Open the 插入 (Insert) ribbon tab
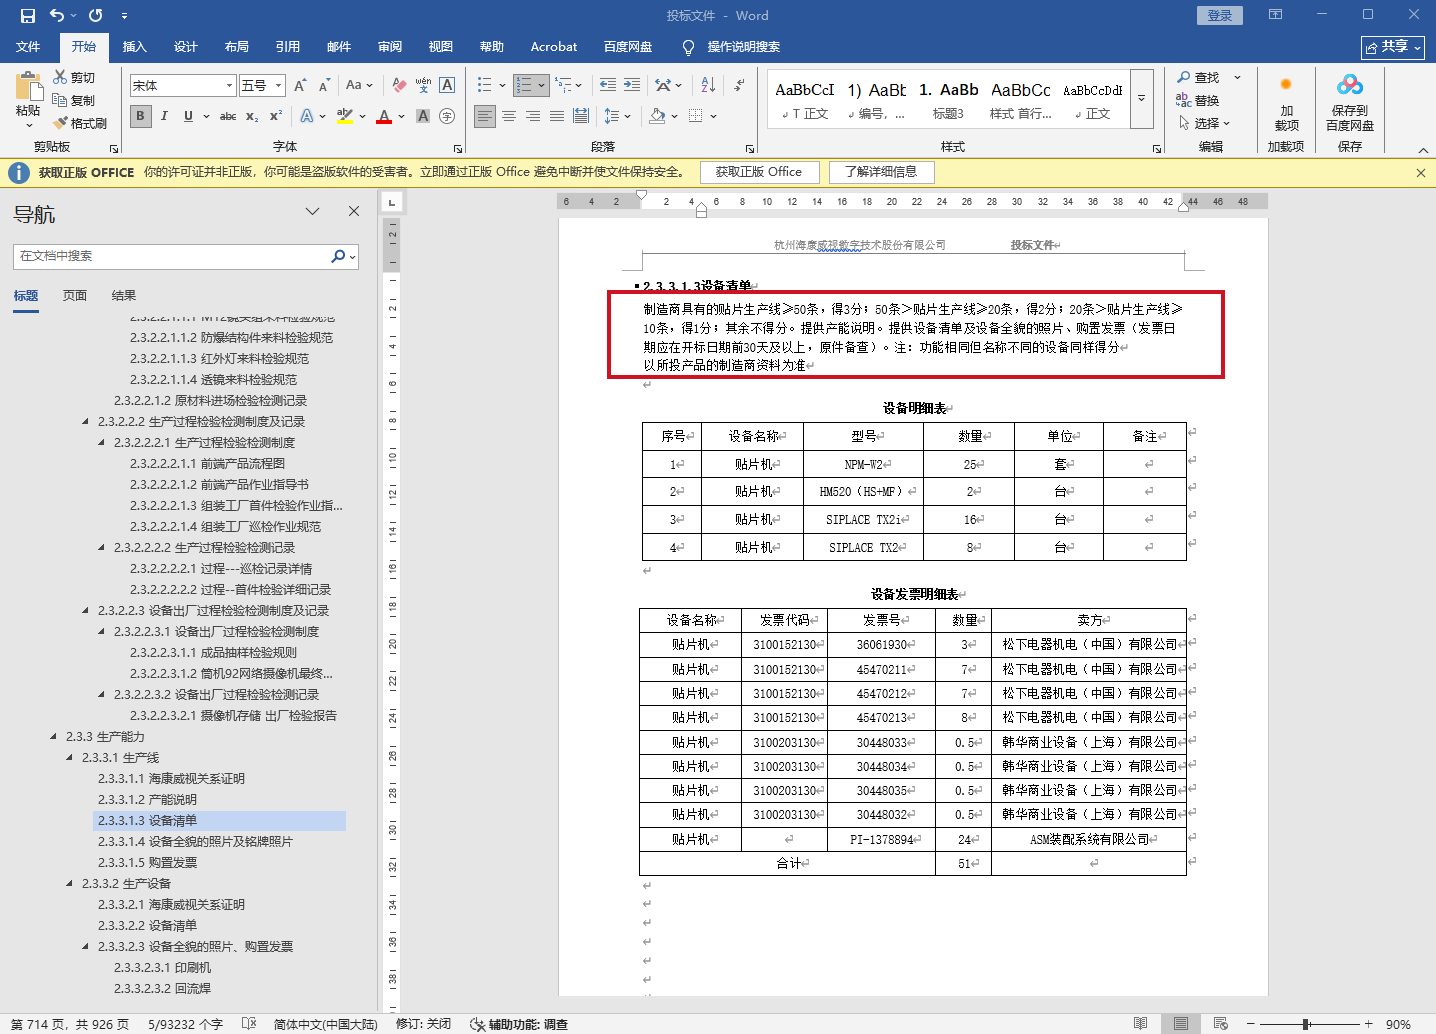The height and width of the screenshot is (1034, 1436). (x=134, y=46)
